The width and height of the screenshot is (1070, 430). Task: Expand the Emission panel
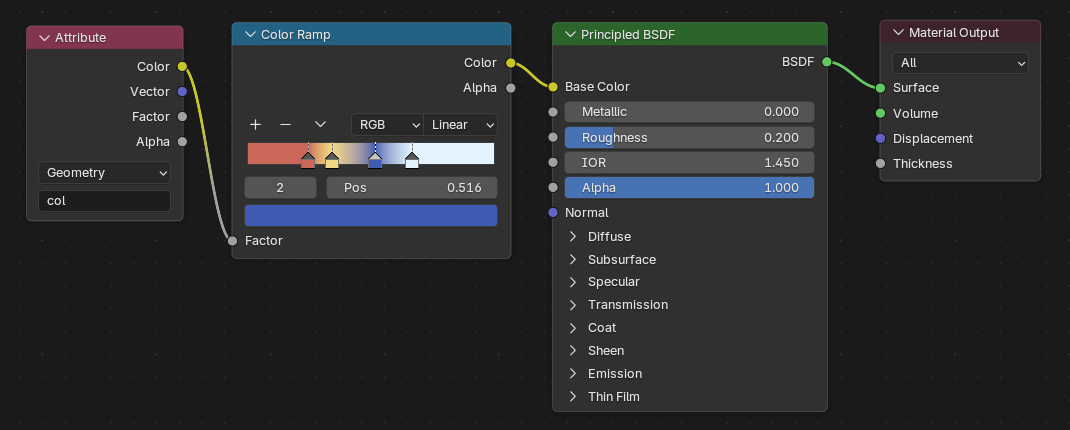574,373
